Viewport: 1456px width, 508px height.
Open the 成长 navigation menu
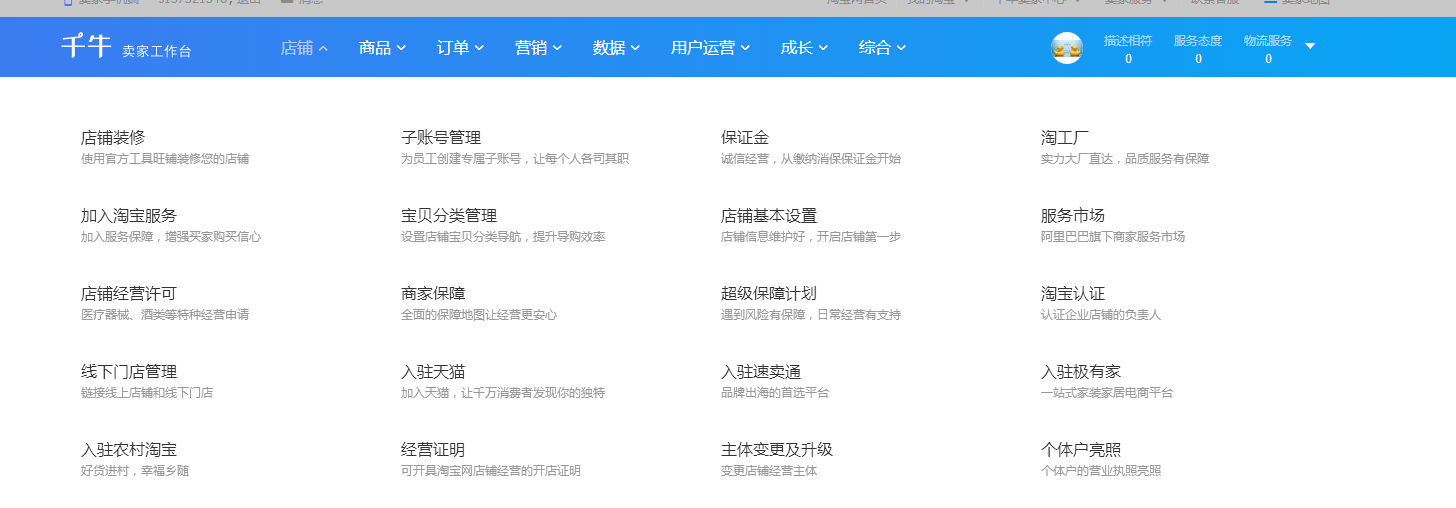(x=804, y=47)
